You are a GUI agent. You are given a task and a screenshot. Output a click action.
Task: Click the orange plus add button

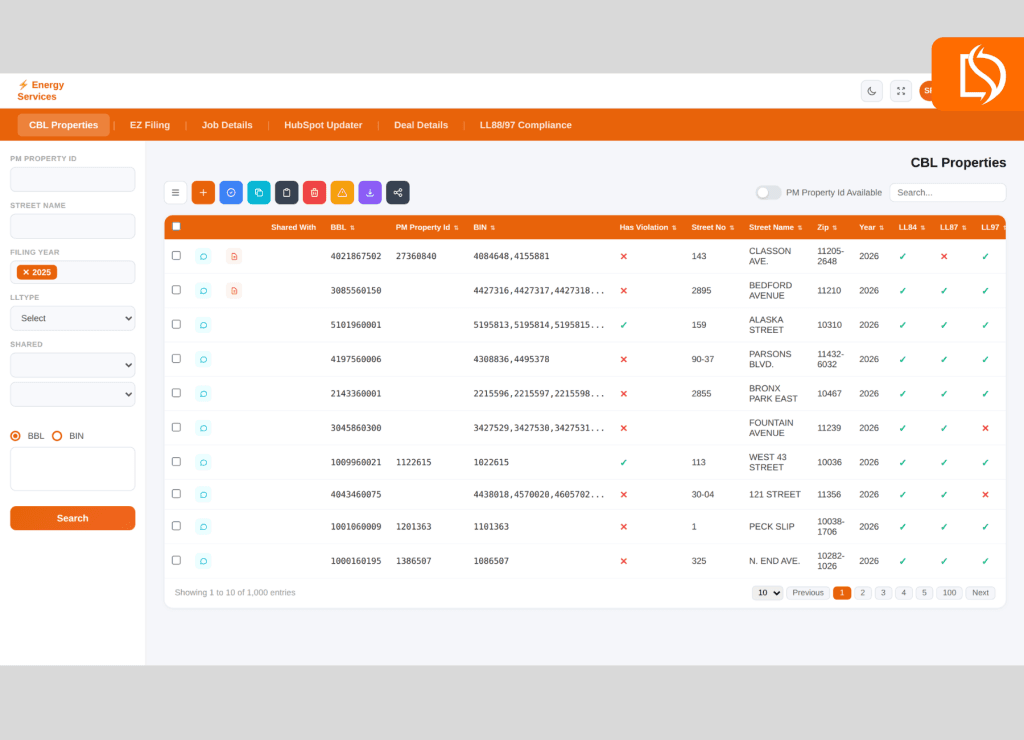point(203,193)
